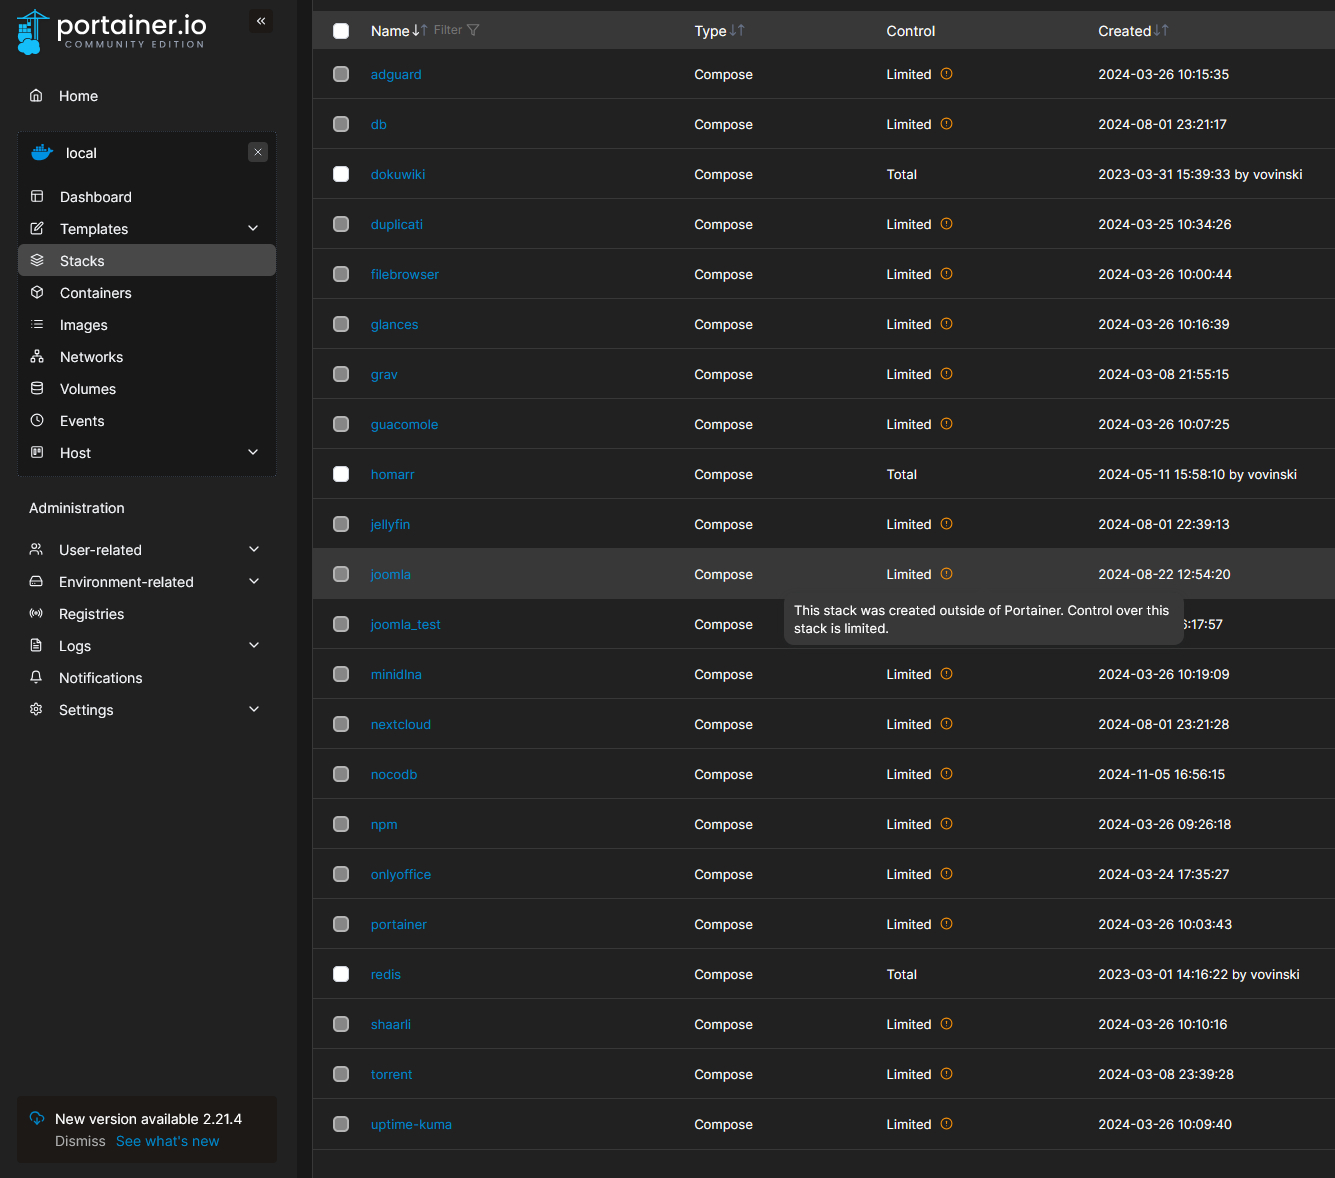Tick the homarr stack checkbox
Image resolution: width=1335 pixels, height=1178 pixels.
click(341, 474)
